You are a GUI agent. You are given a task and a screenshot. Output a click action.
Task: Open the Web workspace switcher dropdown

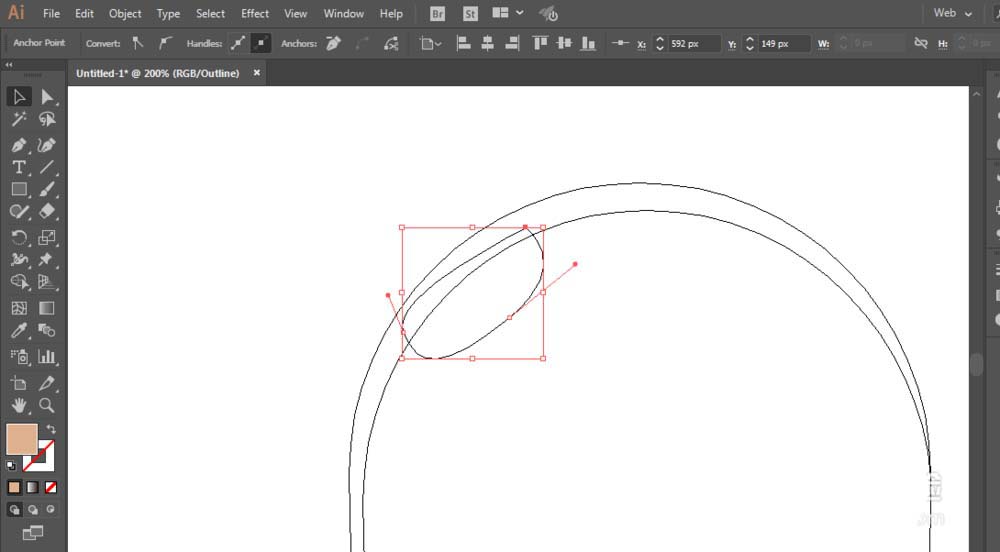pyautogui.click(x=953, y=13)
